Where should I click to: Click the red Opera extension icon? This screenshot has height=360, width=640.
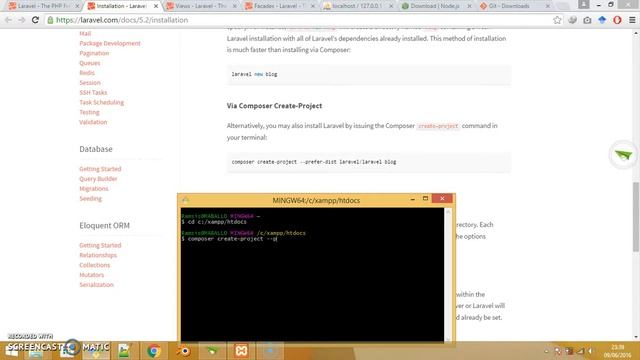pos(617,20)
